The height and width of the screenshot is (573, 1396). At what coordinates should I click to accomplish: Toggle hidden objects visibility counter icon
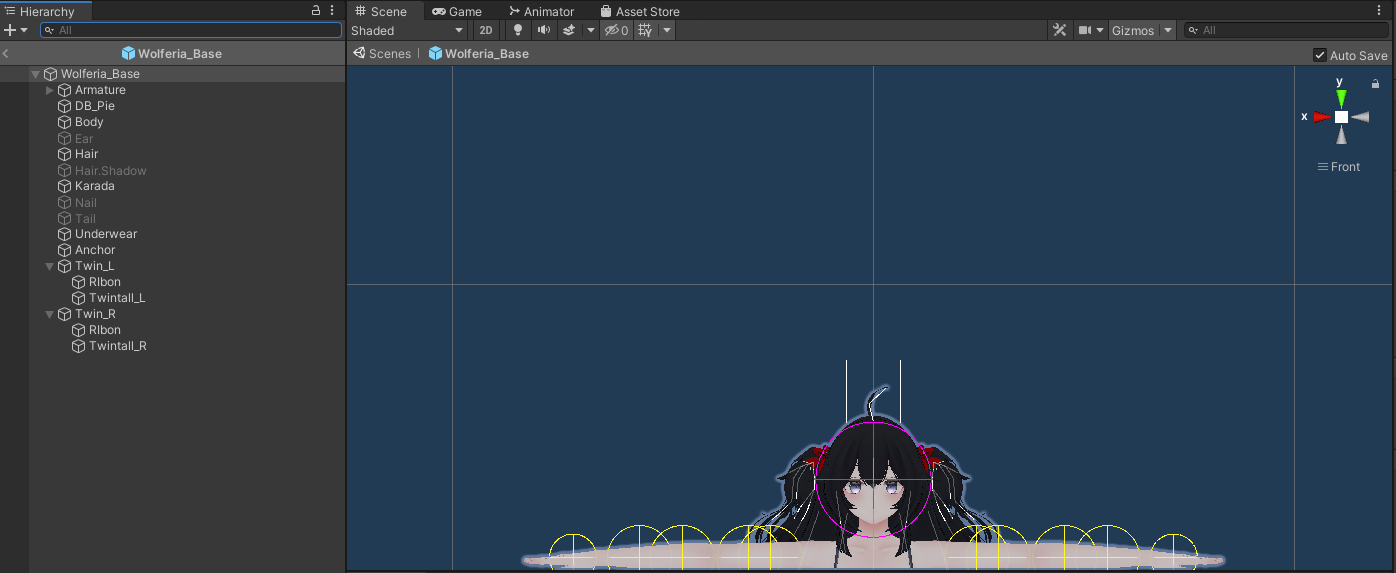[x=616, y=30]
